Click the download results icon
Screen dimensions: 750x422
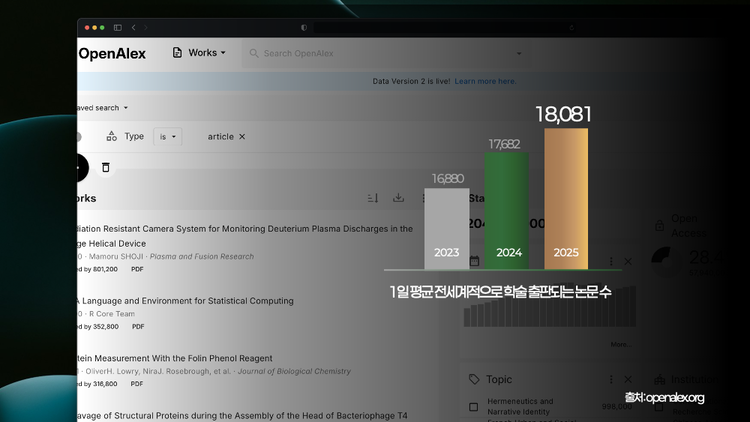click(x=398, y=198)
